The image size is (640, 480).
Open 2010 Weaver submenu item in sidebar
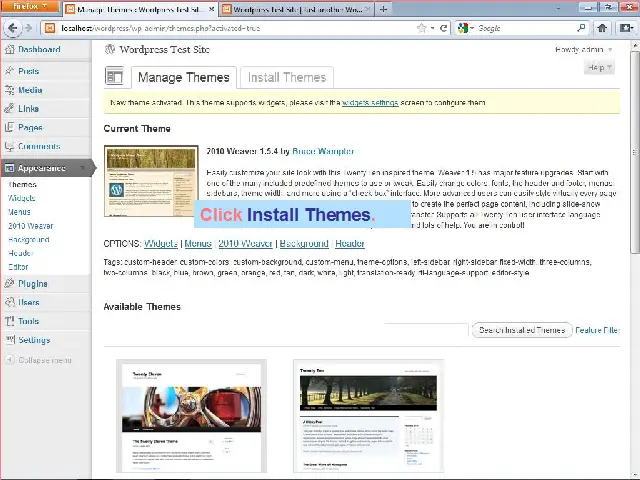coord(31,226)
